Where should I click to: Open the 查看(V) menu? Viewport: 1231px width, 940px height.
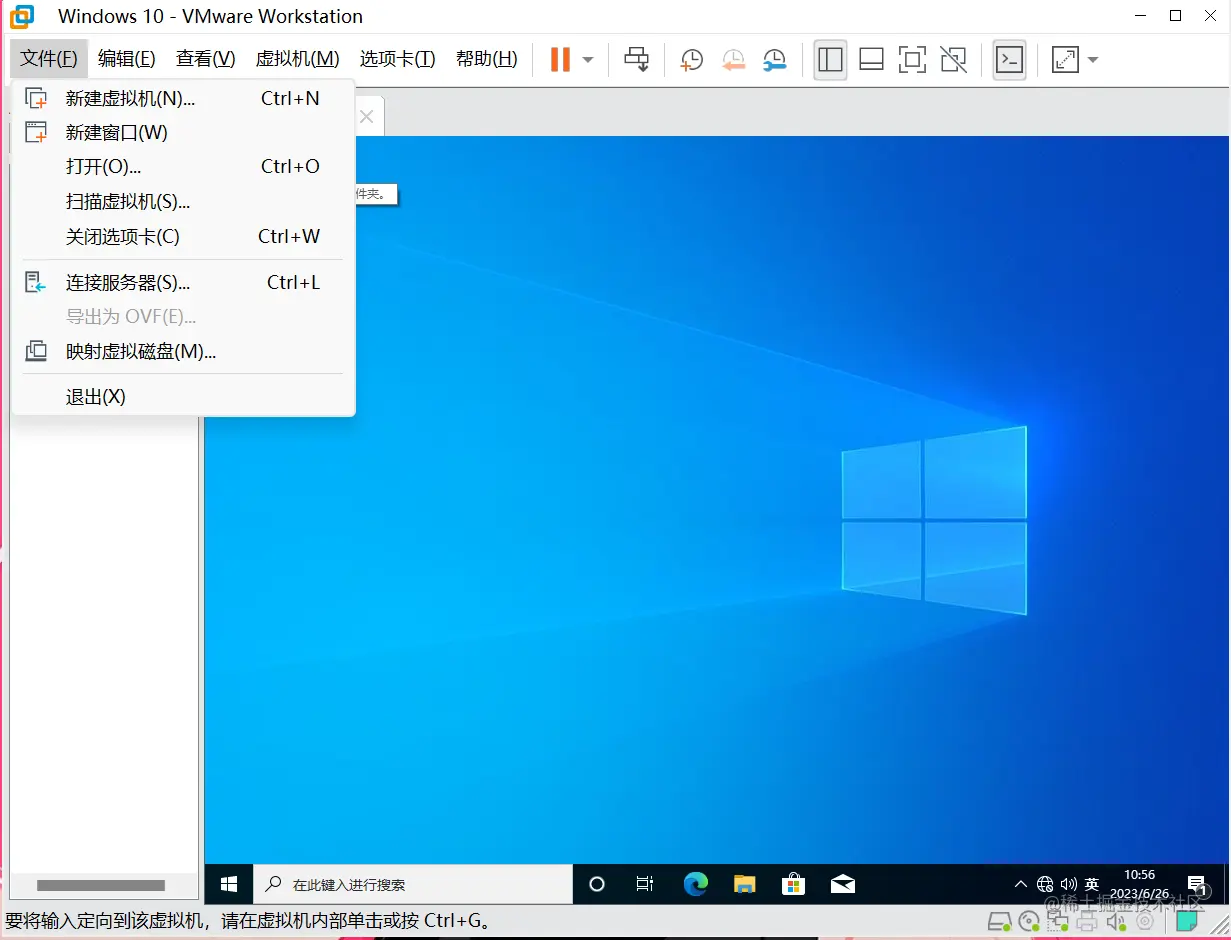click(206, 59)
